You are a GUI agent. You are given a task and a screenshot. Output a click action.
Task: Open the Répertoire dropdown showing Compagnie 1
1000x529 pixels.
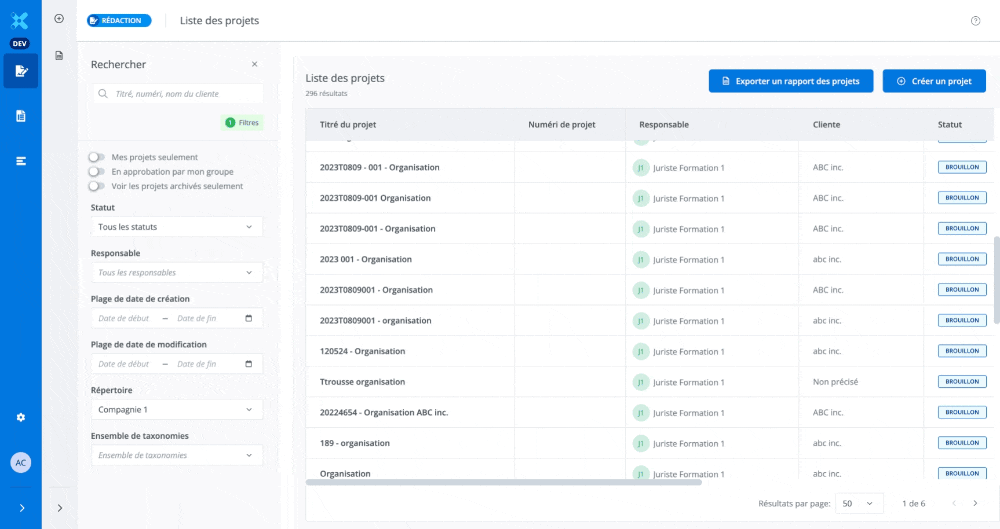coord(176,410)
